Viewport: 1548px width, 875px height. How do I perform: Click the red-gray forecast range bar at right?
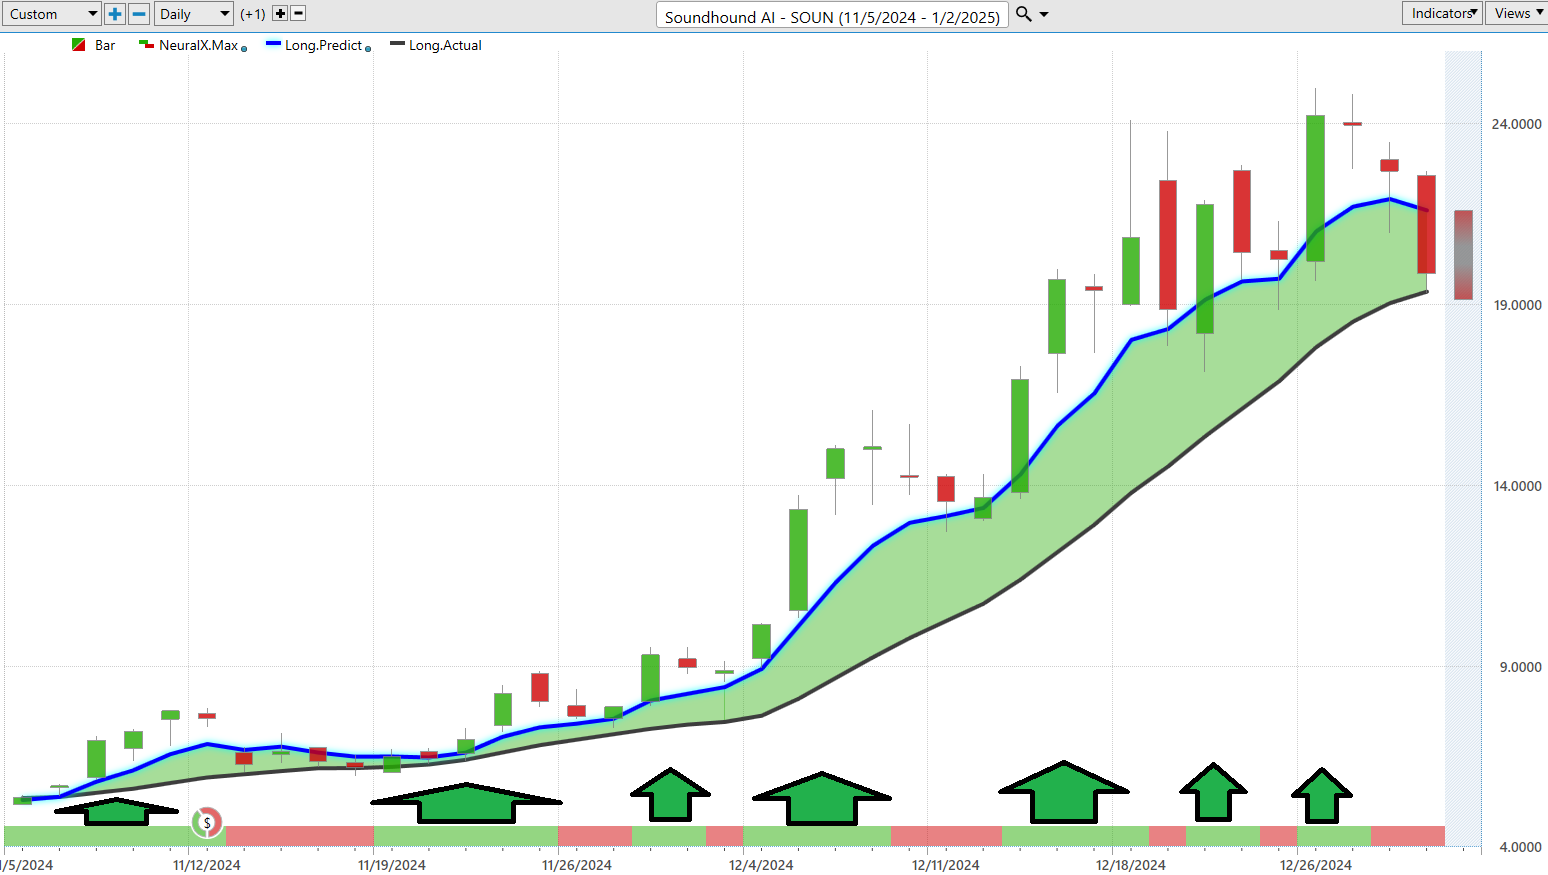click(x=1463, y=255)
